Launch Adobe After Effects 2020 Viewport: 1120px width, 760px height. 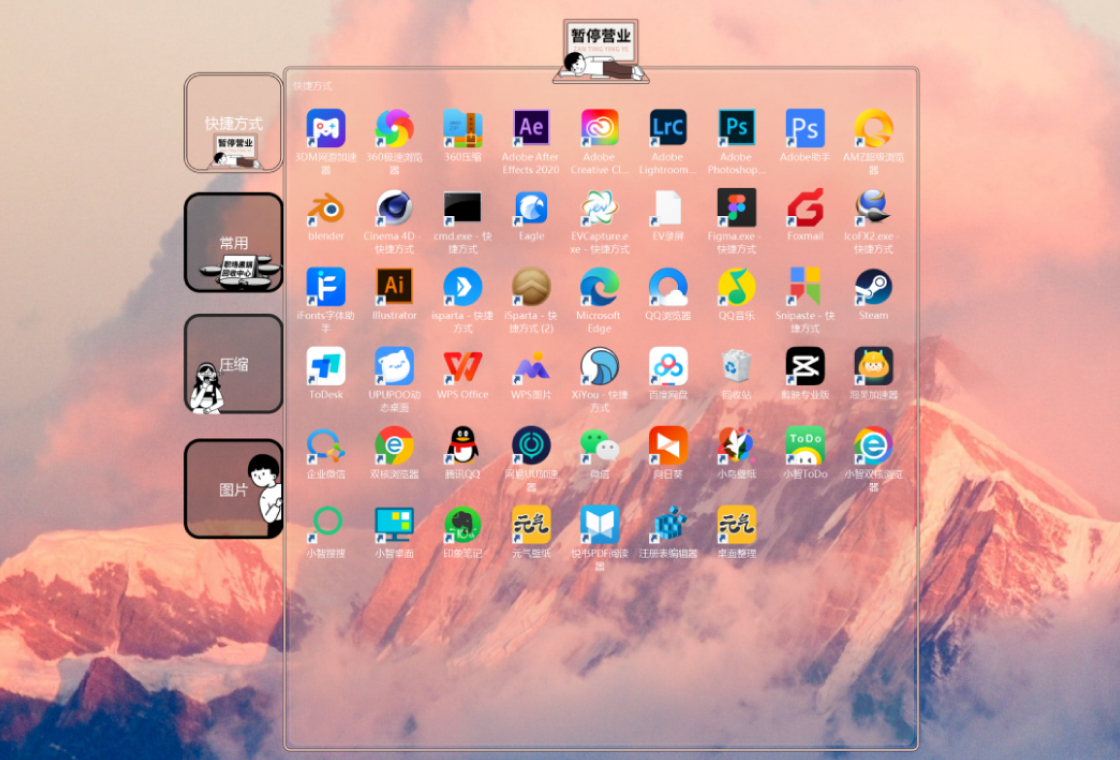[x=531, y=128]
